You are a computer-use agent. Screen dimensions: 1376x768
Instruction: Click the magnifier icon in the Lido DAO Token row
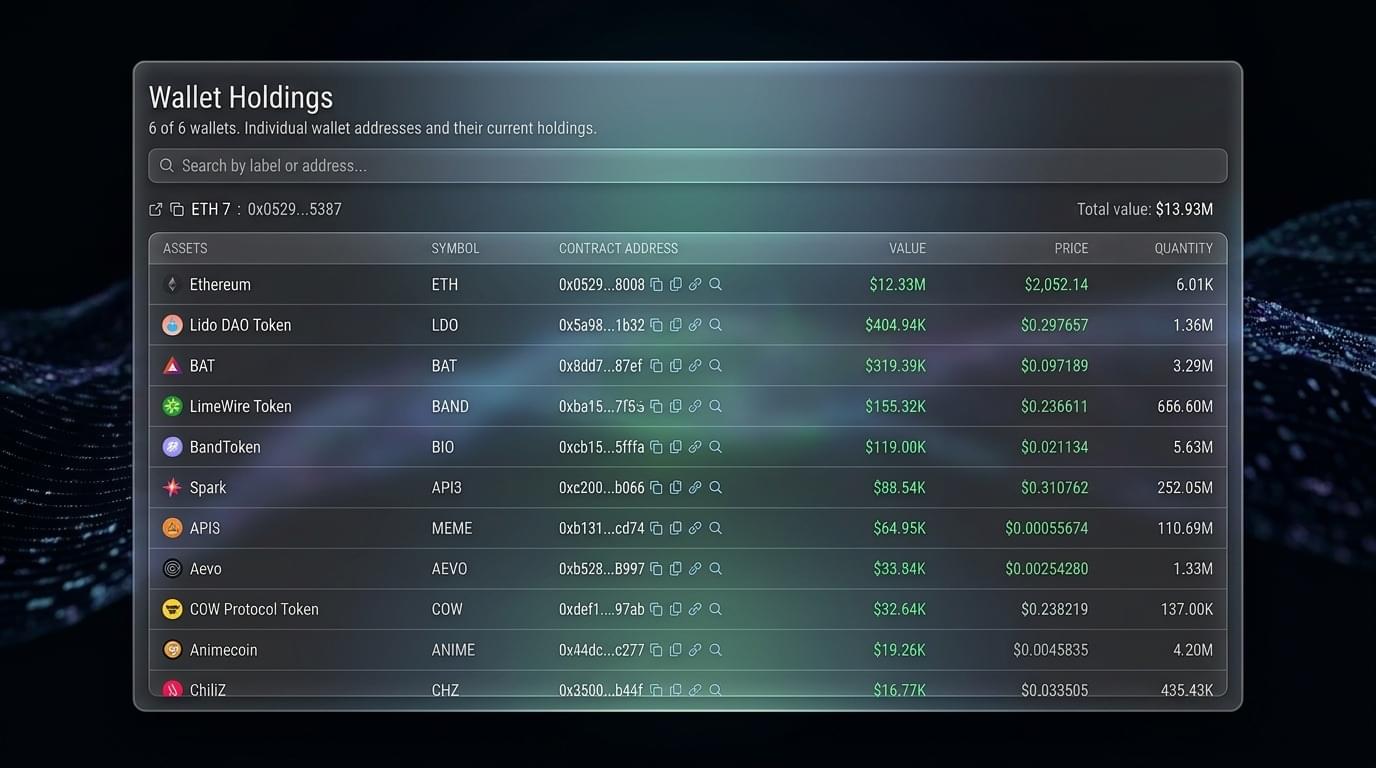click(x=715, y=325)
